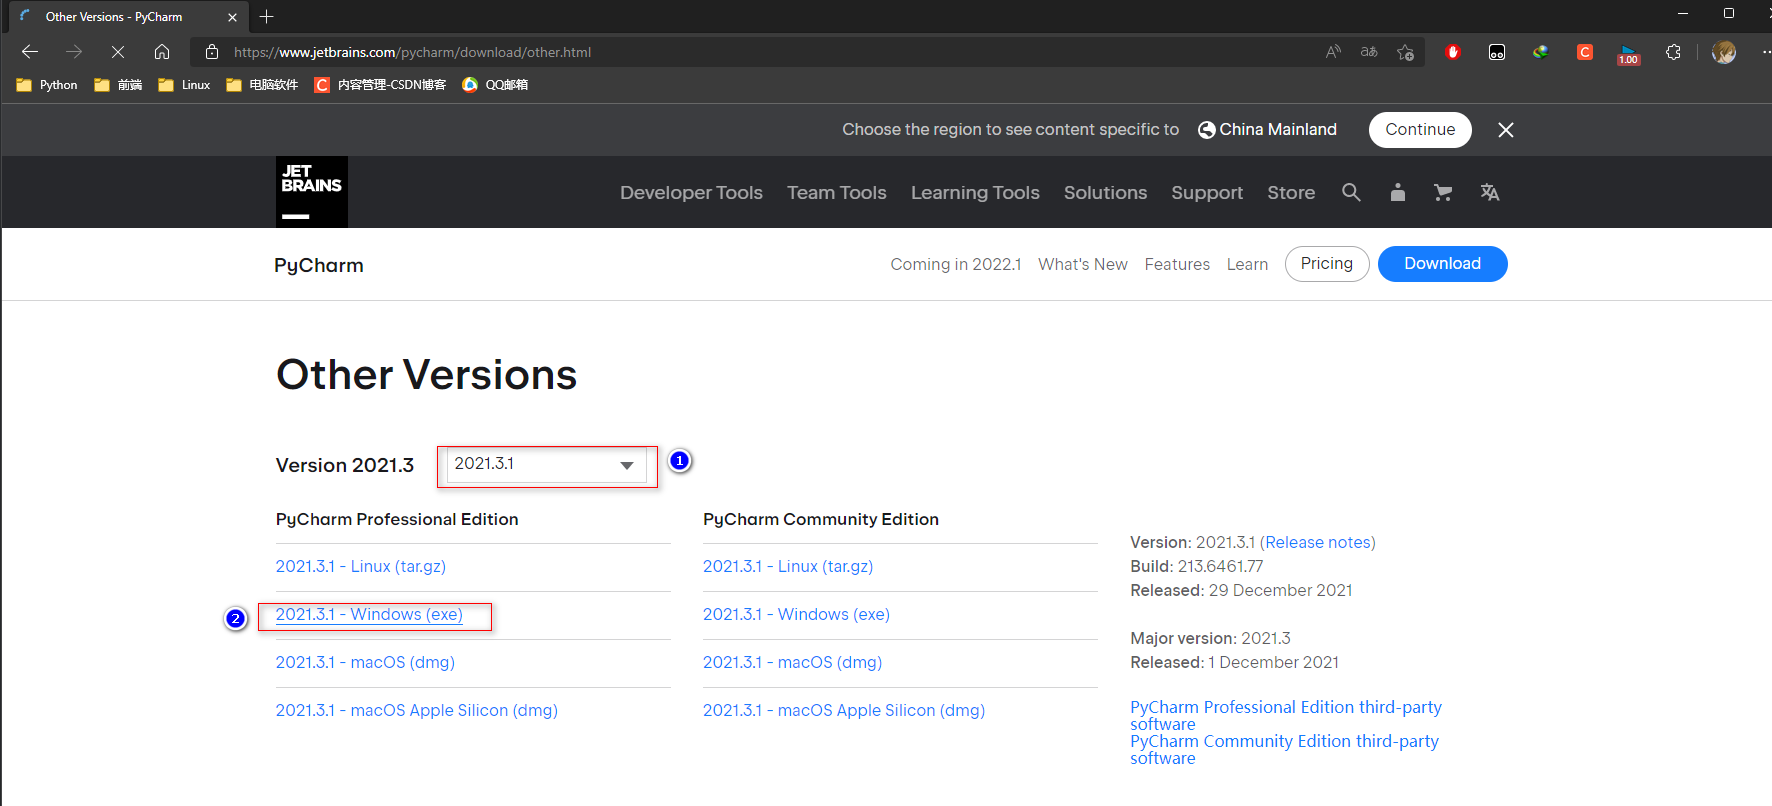Go to Coming in 2022.1 page
Image resolution: width=1772 pixels, height=806 pixels.
tap(956, 264)
